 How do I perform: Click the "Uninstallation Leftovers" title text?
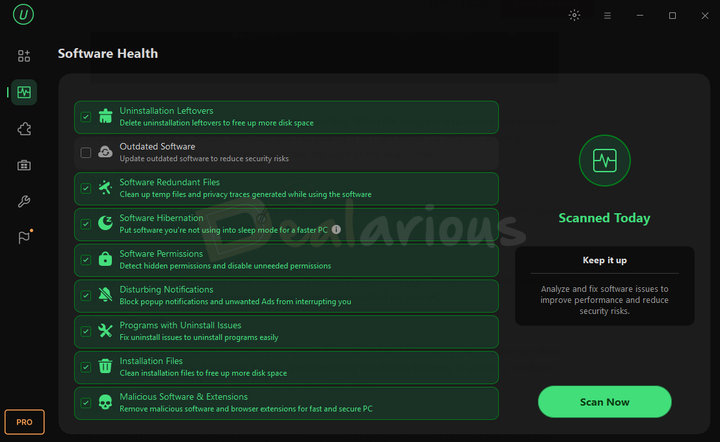166,111
